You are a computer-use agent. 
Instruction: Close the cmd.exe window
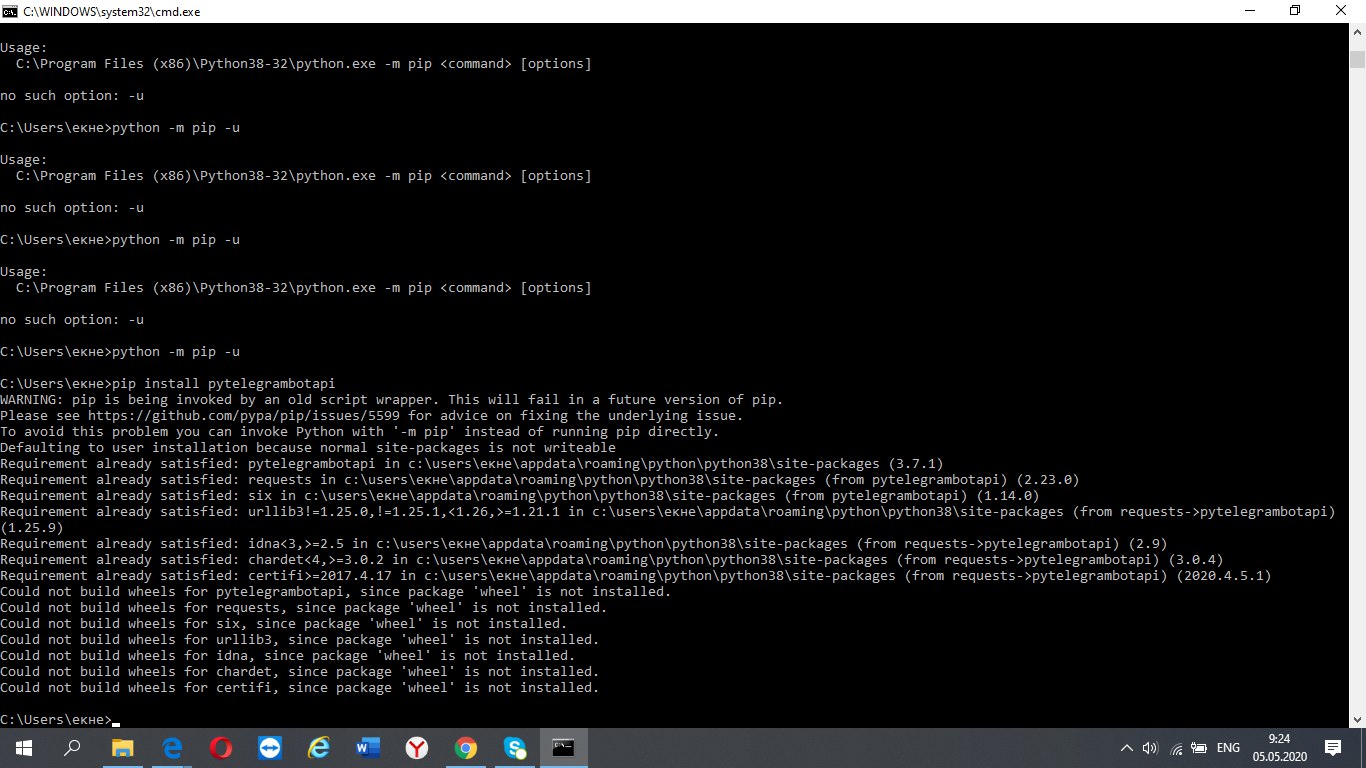(x=1342, y=10)
